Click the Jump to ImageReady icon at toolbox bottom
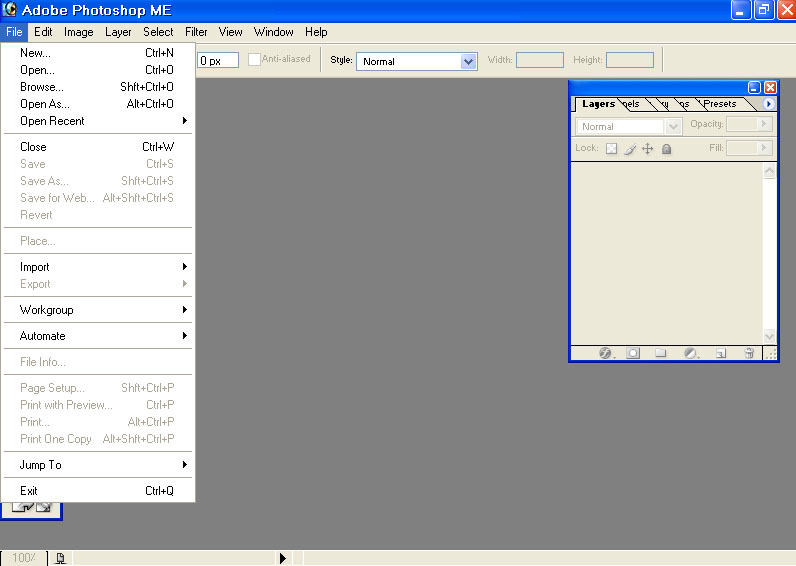This screenshot has height=566, width=796. [31, 507]
